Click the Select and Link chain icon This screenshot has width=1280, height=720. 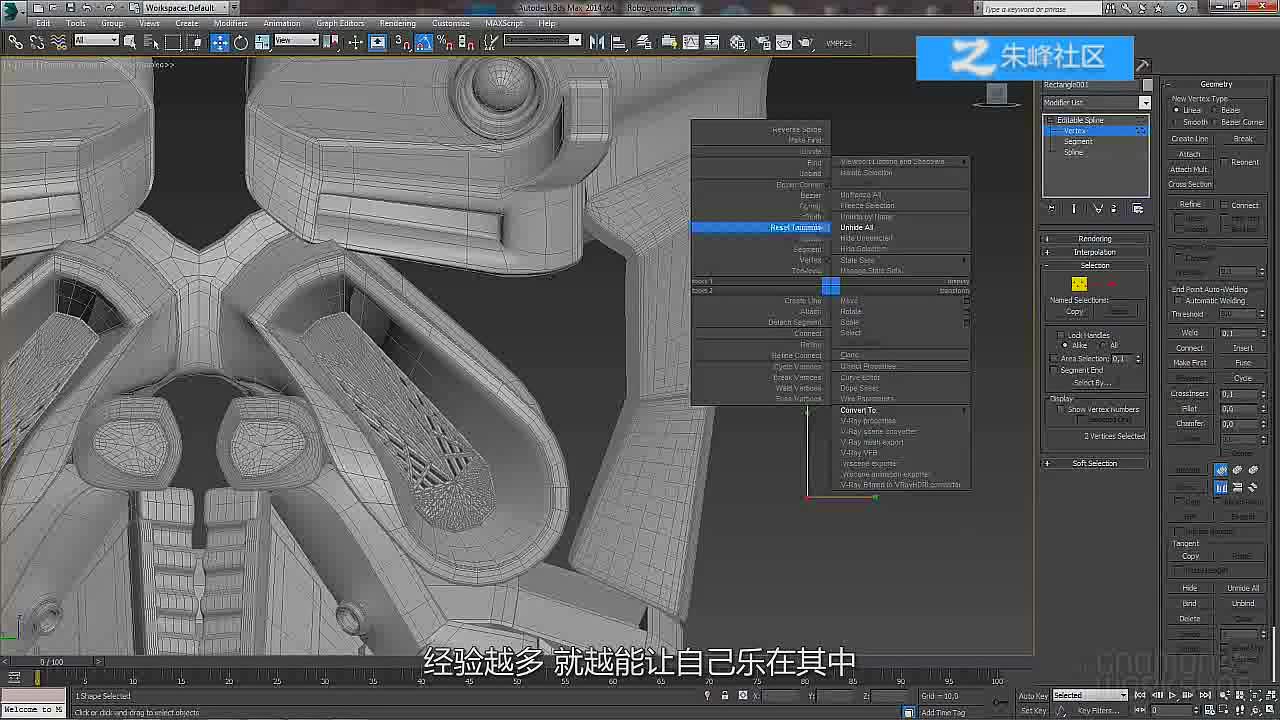tap(15, 42)
